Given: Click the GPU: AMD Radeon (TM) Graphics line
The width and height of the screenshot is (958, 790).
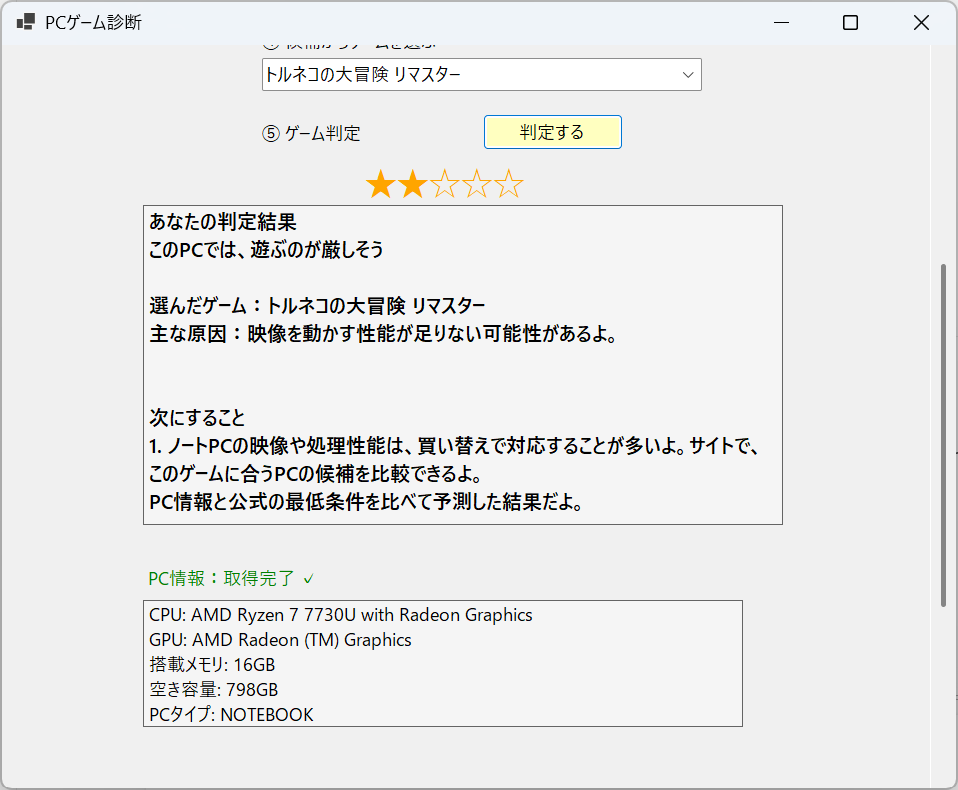Looking at the screenshot, I should pos(280,640).
